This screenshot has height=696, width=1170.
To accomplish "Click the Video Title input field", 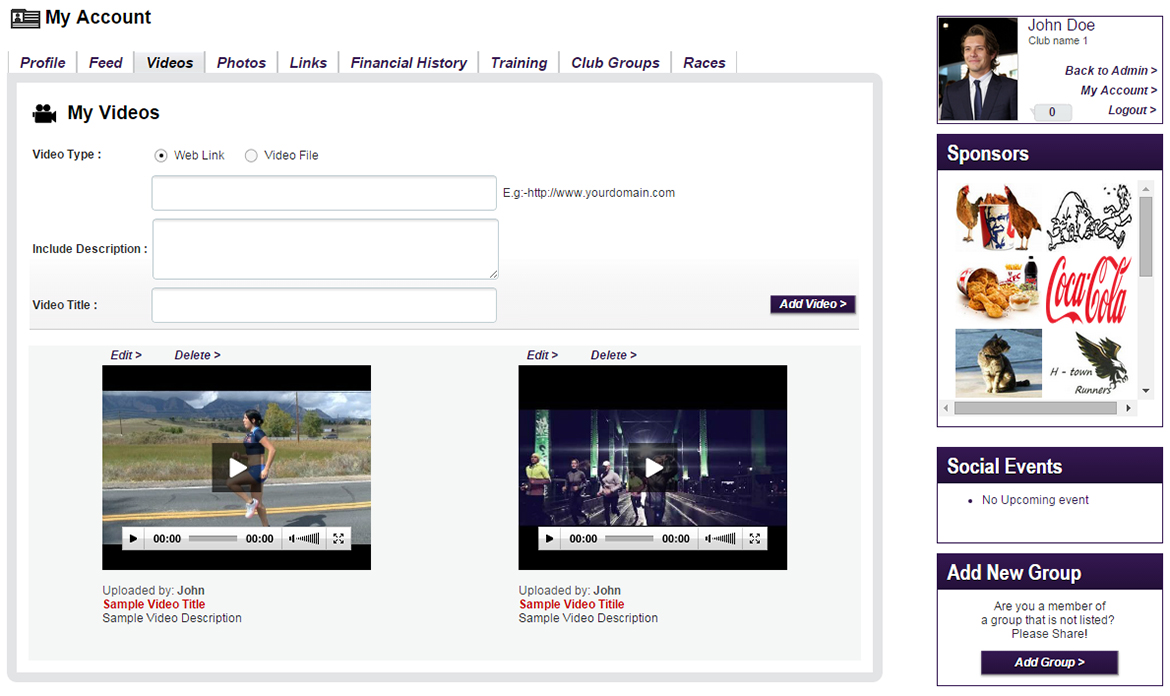I will (x=323, y=305).
